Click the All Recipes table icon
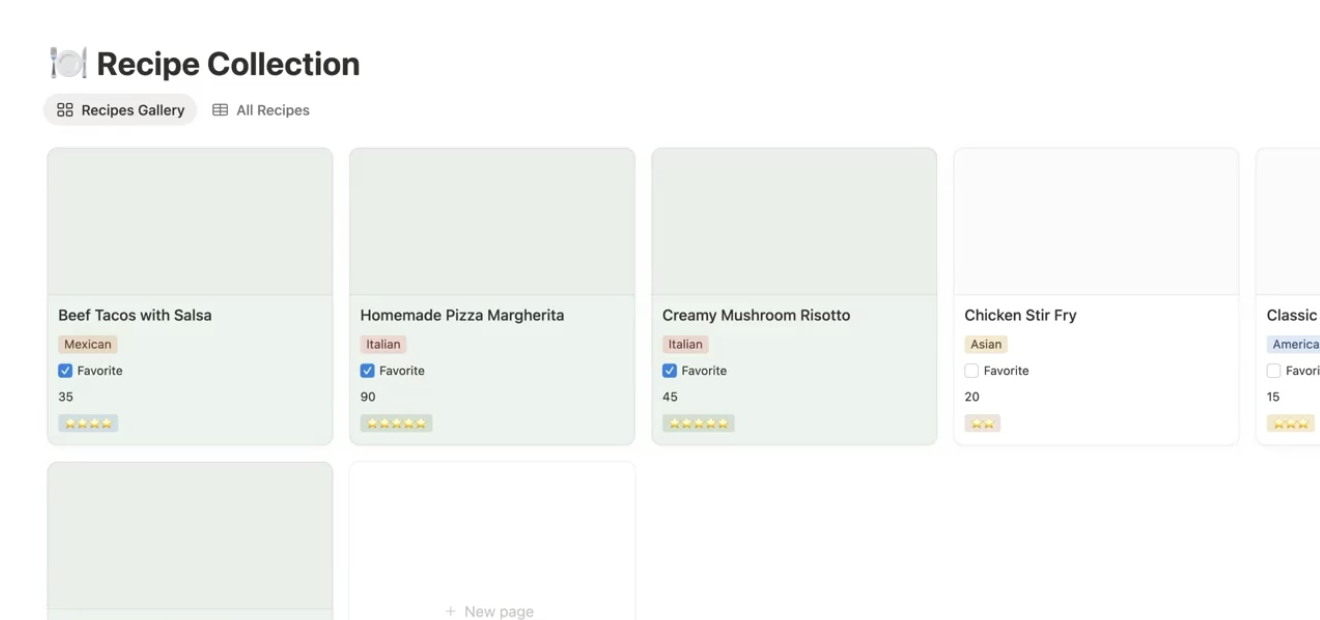 (x=220, y=110)
